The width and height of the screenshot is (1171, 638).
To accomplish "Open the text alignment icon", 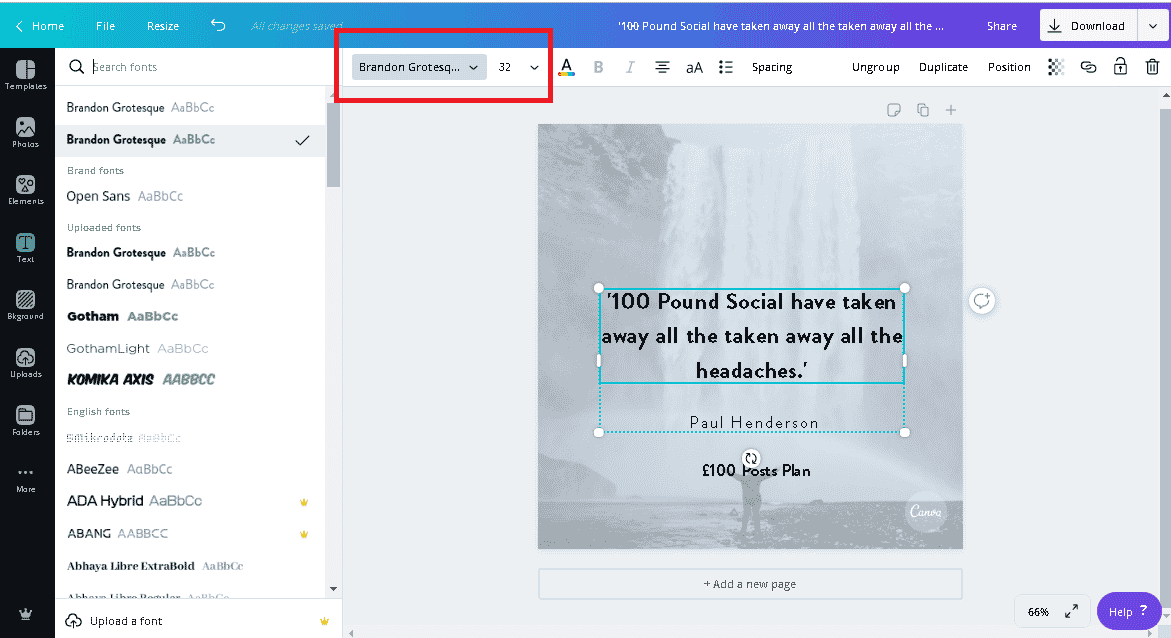I will pos(662,67).
